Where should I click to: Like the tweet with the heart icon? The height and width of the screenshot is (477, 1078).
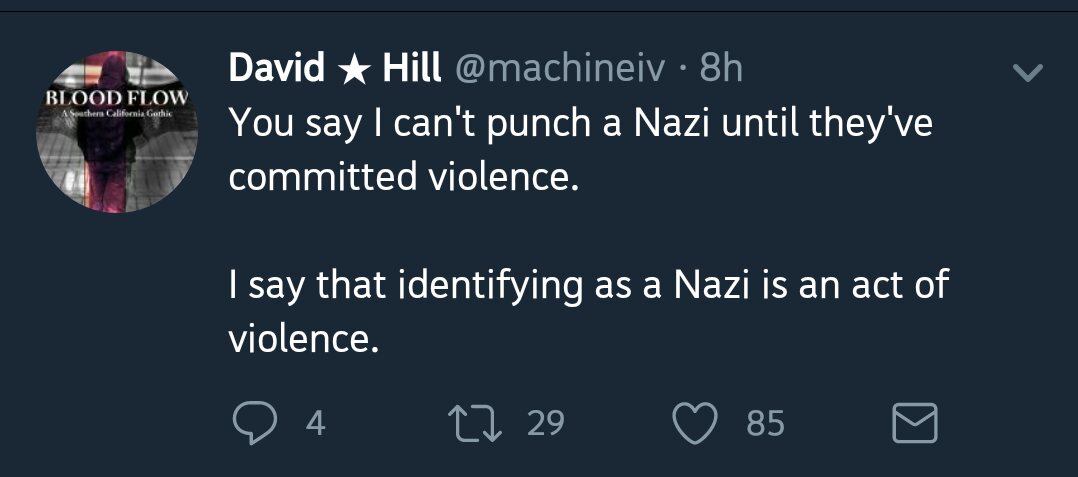[x=694, y=423]
